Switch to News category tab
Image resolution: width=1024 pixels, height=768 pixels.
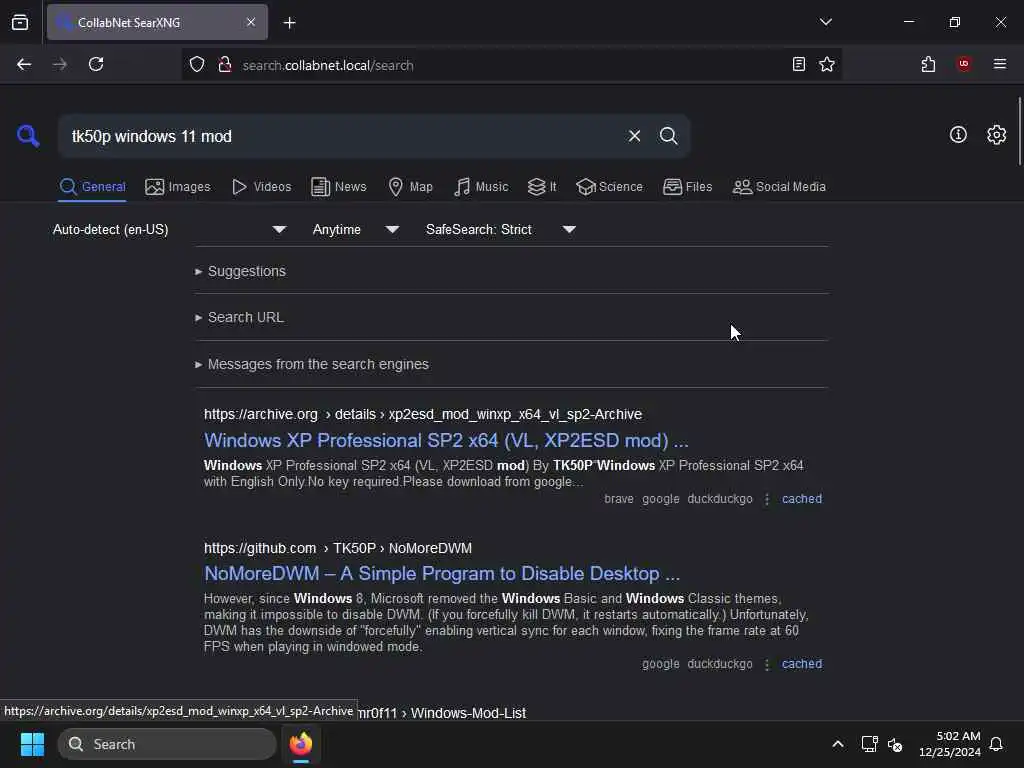339,187
